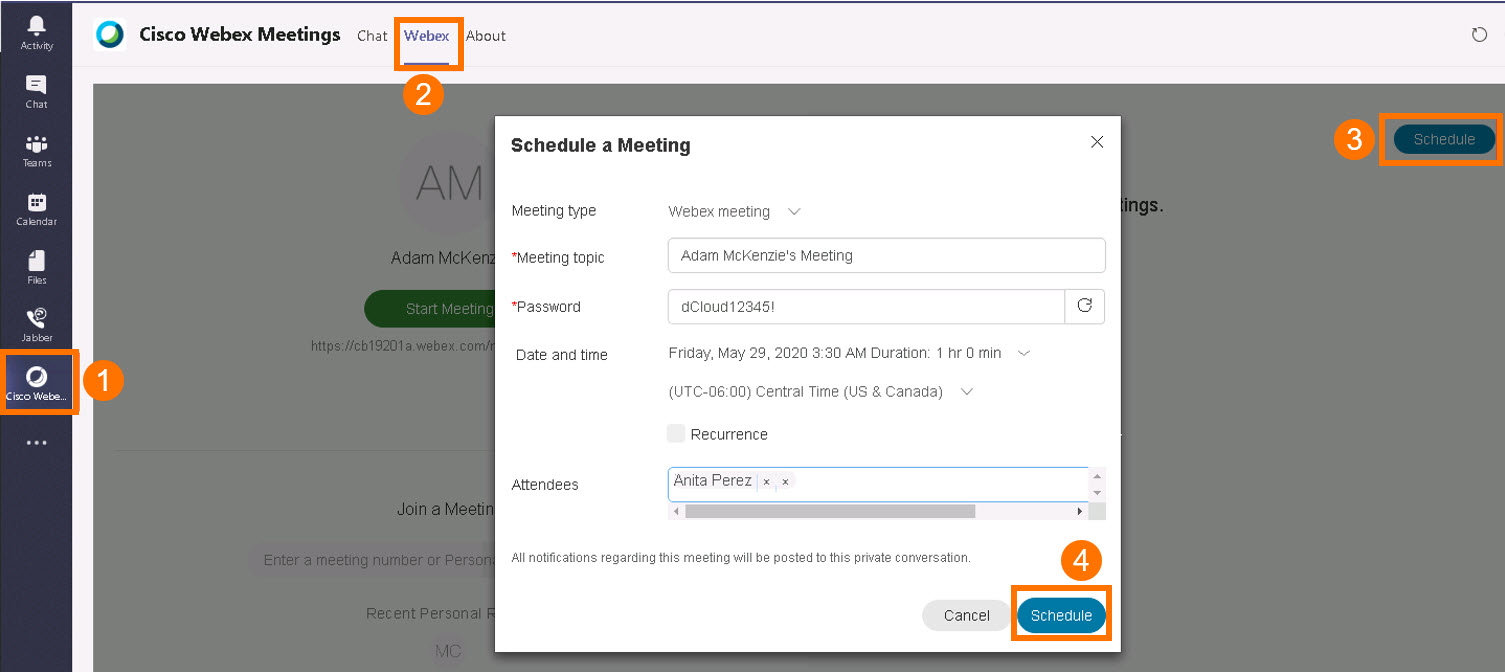Enable the Recurrence checkbox
This screenshot has height=672, width=1505.
coord(677,434)
